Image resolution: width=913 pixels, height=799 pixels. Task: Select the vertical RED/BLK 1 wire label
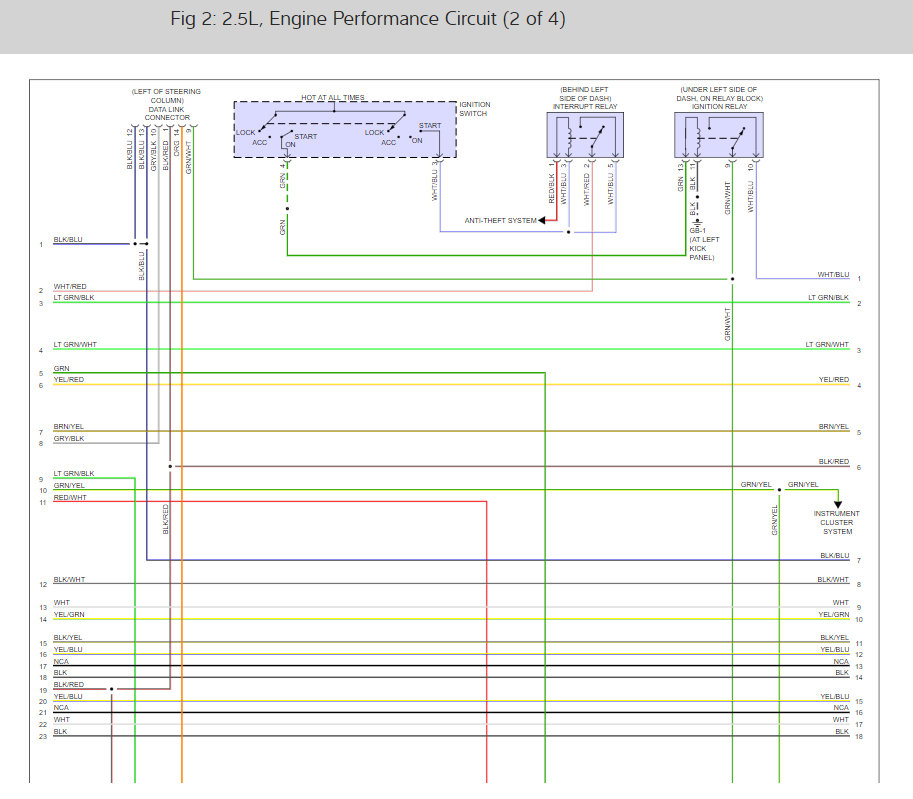coord(551,183)
